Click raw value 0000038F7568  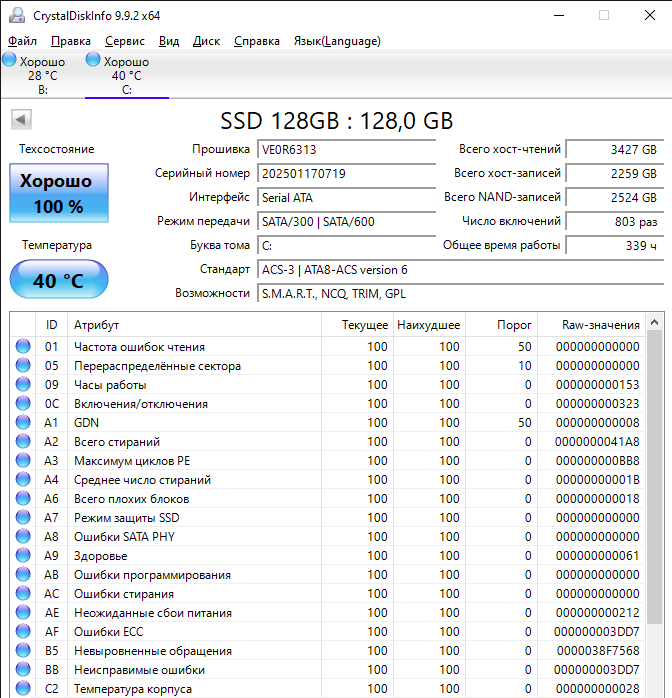tap(598, 651)
